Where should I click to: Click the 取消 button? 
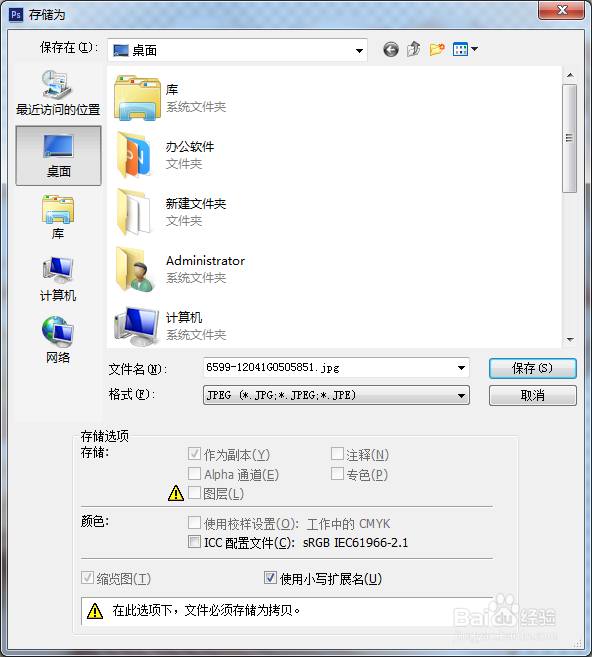coord(533,395)
